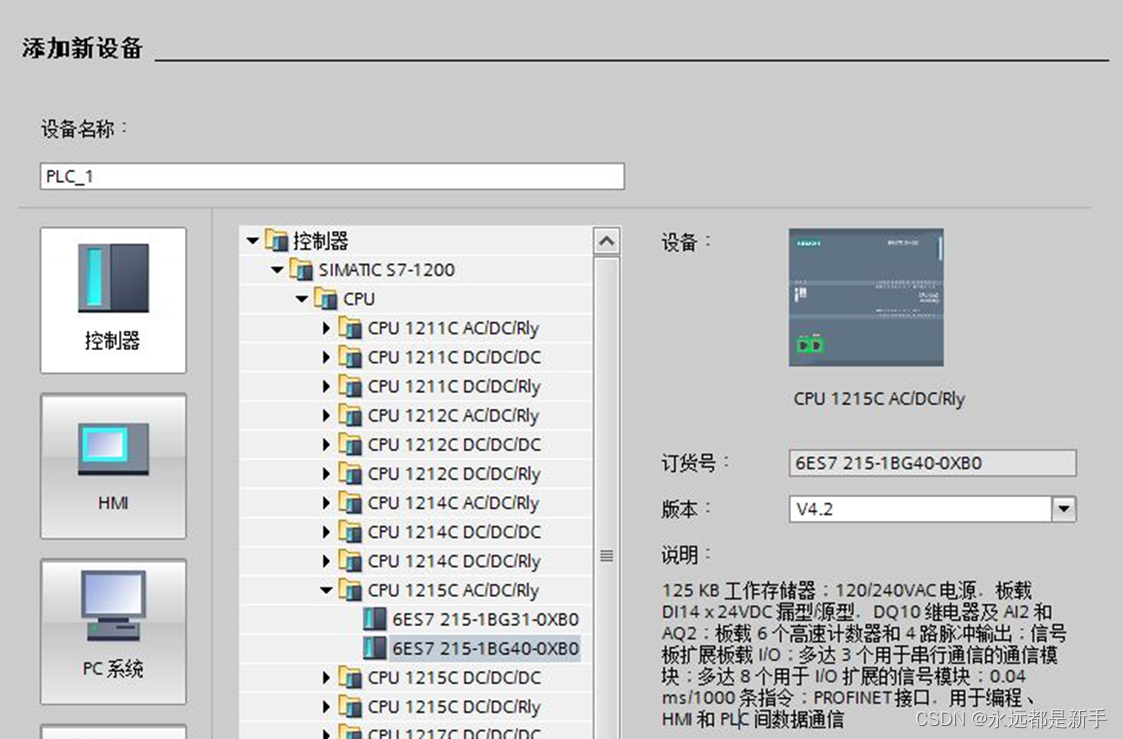
Task: Click the scroll-up arrow of device tree
Action: click(607, 241)
